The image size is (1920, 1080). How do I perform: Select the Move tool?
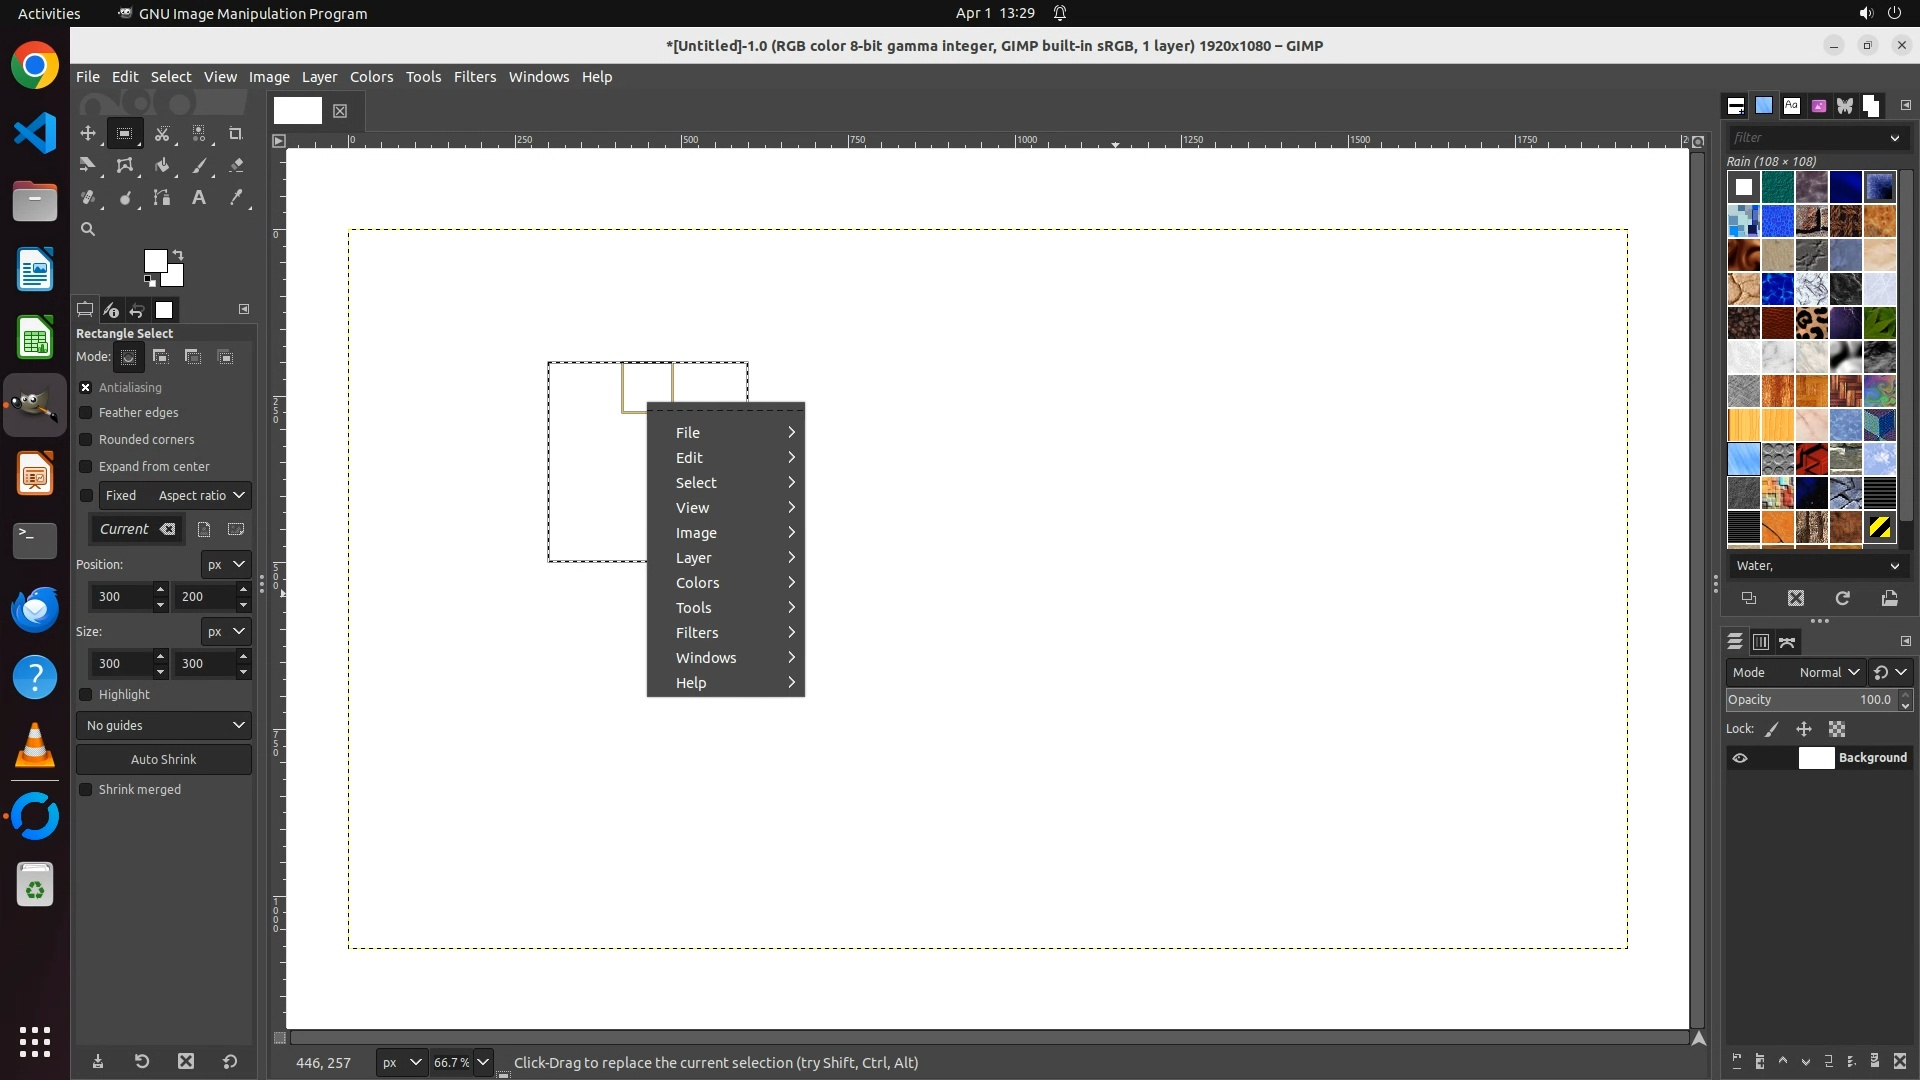[x=88, y=133]
